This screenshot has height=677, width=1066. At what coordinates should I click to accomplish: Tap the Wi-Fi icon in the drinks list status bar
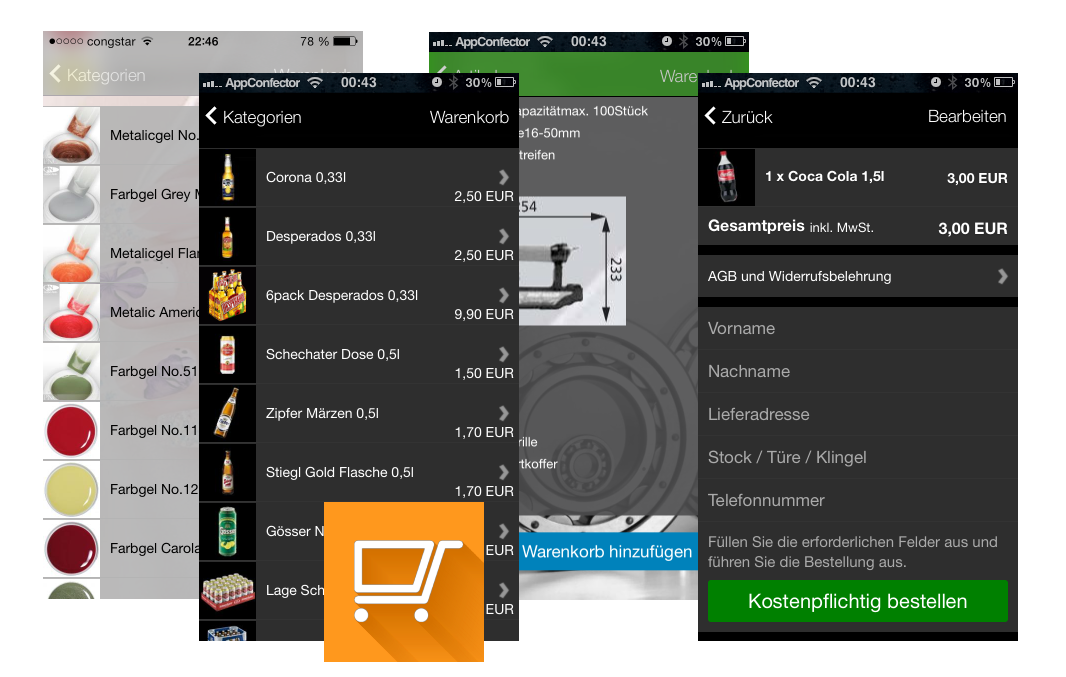point(315,82)
